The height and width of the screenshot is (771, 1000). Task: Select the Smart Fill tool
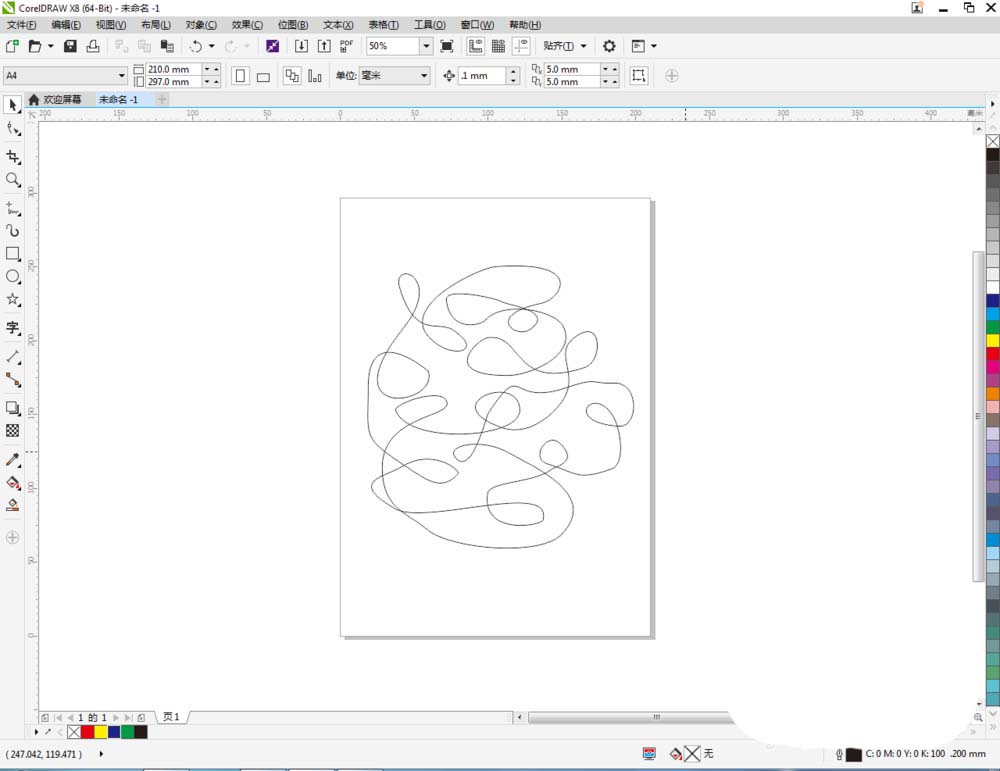pos(12,506)
